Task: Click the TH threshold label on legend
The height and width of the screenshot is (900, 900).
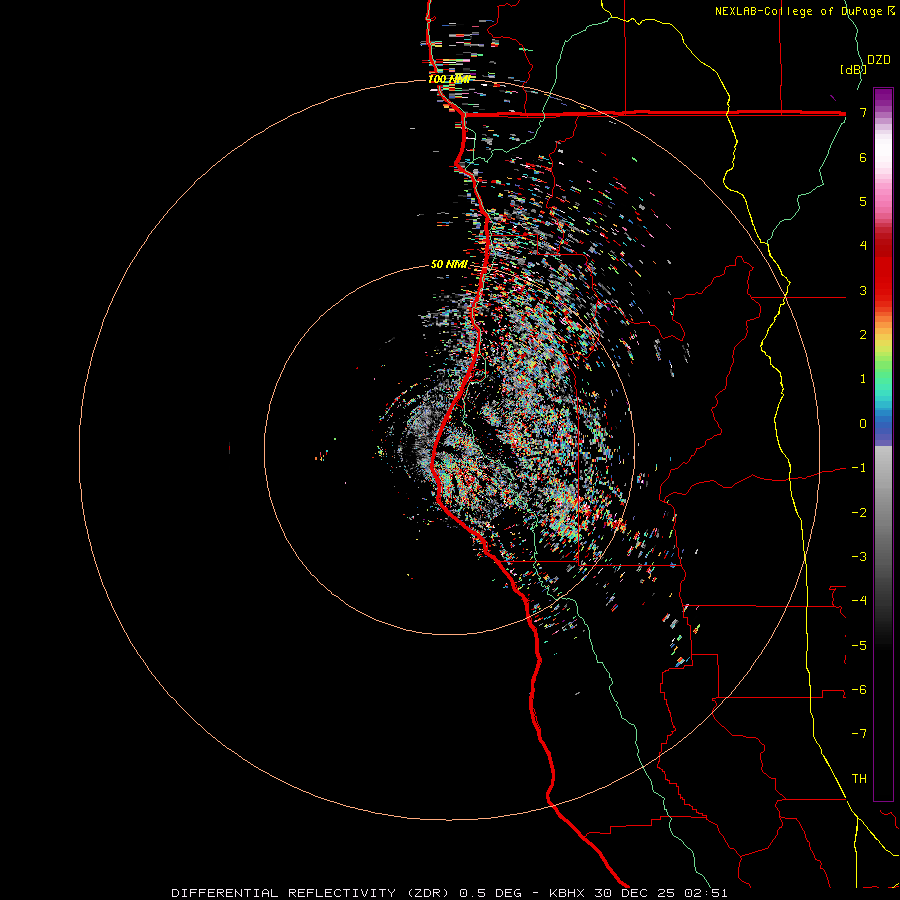Action: point(859,779)
